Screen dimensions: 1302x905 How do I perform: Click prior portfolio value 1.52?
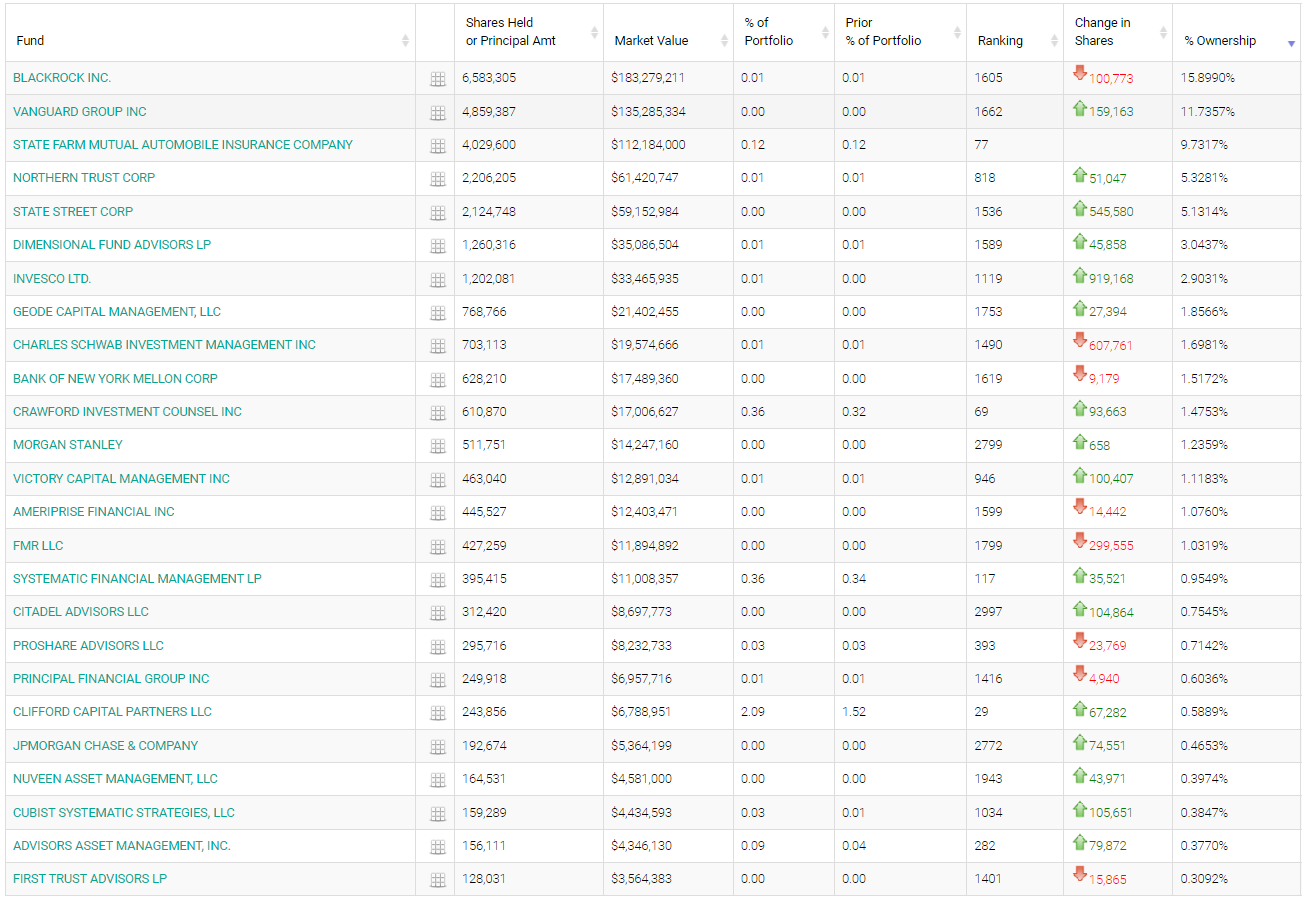tap(854, 712)
